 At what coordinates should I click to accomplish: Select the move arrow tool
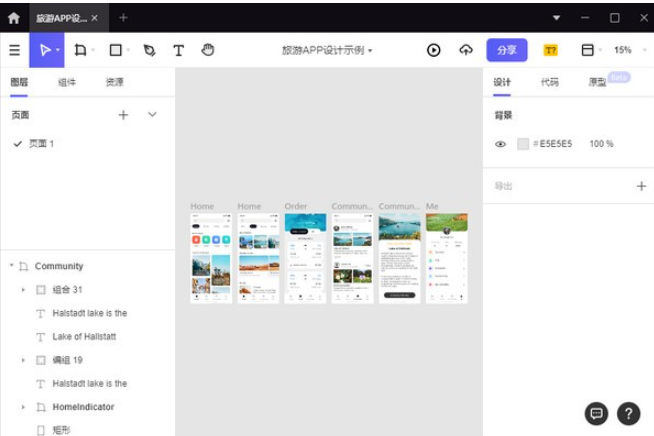point(45,50)
